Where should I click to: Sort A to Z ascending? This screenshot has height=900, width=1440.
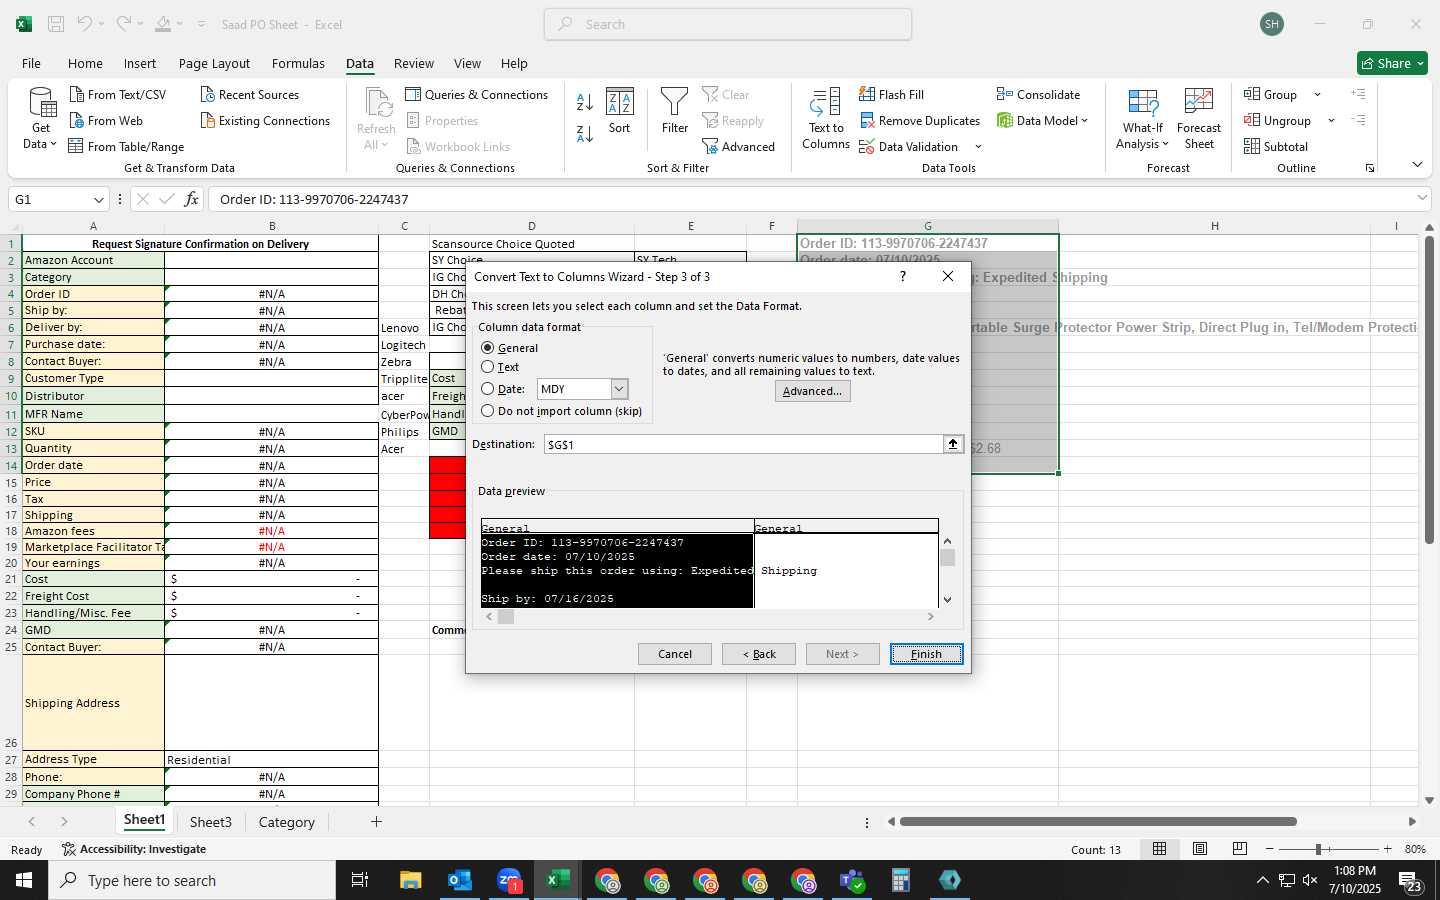585,101
